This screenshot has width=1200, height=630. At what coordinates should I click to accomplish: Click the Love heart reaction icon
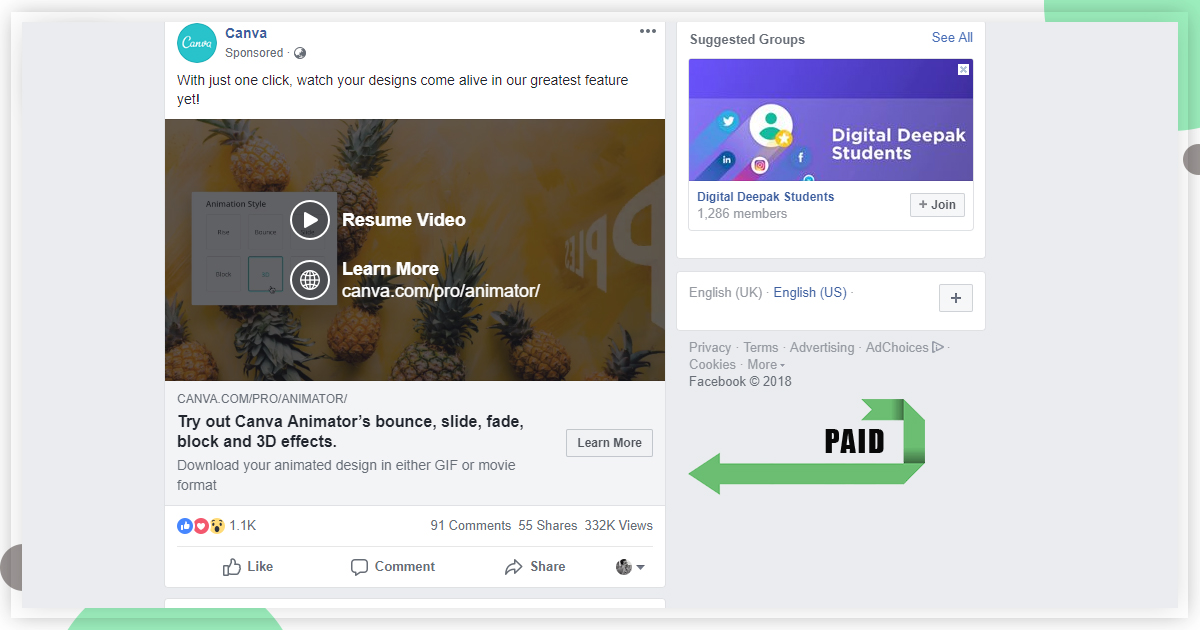pyautogui.click(x=200, y=525)
